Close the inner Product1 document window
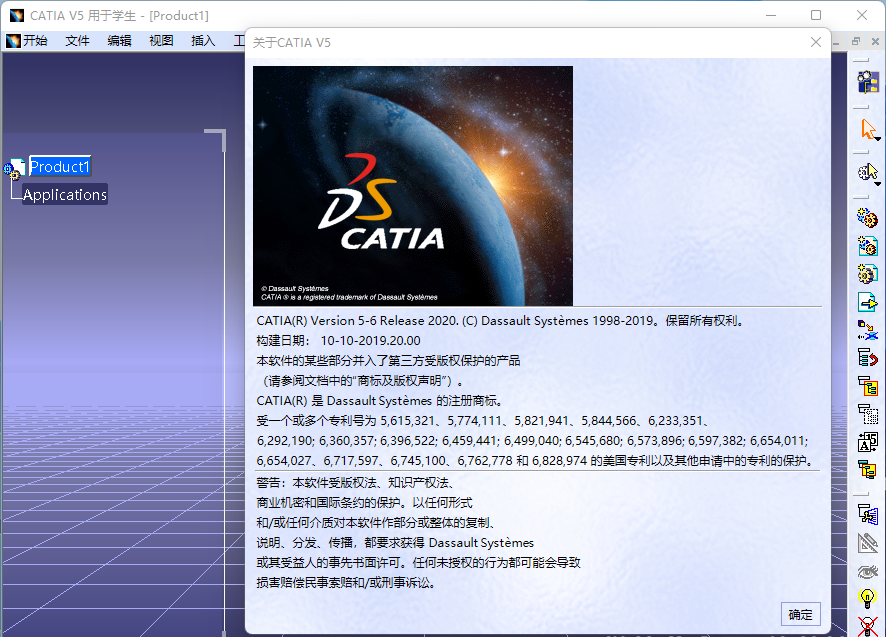The height and width of the screenshot is (637, 886). (x=875, y=41)
